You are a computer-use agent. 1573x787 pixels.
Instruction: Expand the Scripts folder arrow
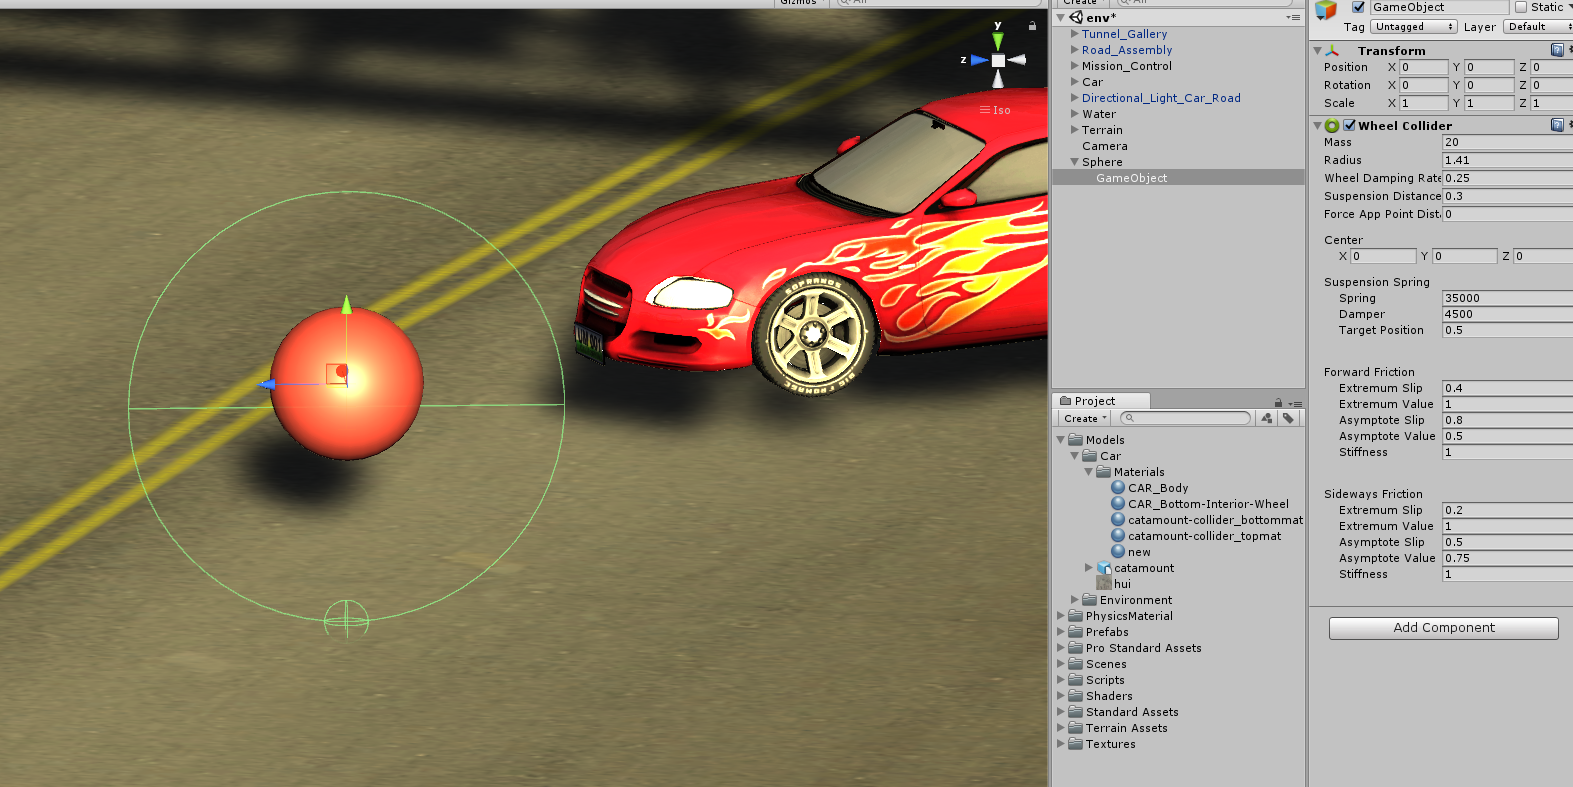pos(1061,680)
